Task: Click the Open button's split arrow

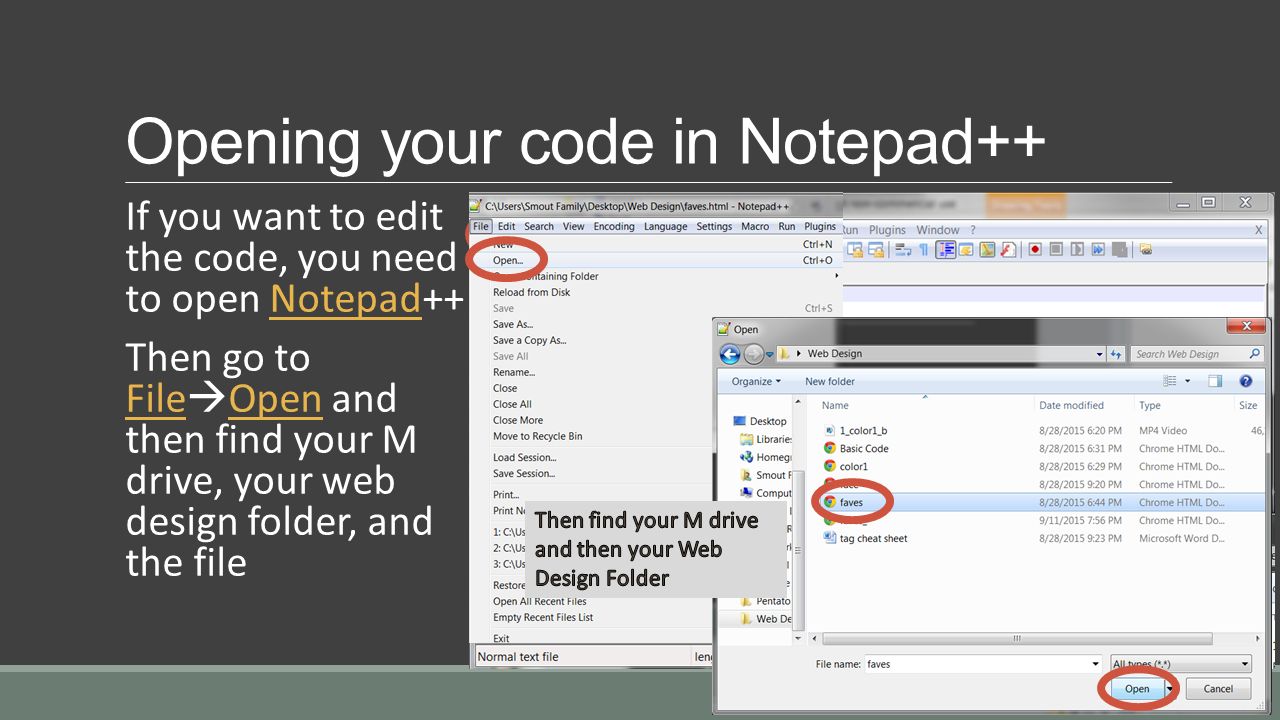Action: 1168,689
